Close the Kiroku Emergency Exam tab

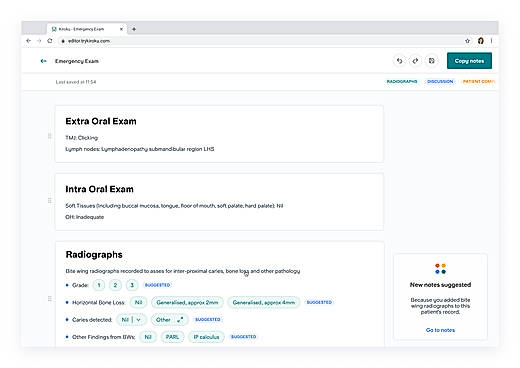(x=121, y=29)
